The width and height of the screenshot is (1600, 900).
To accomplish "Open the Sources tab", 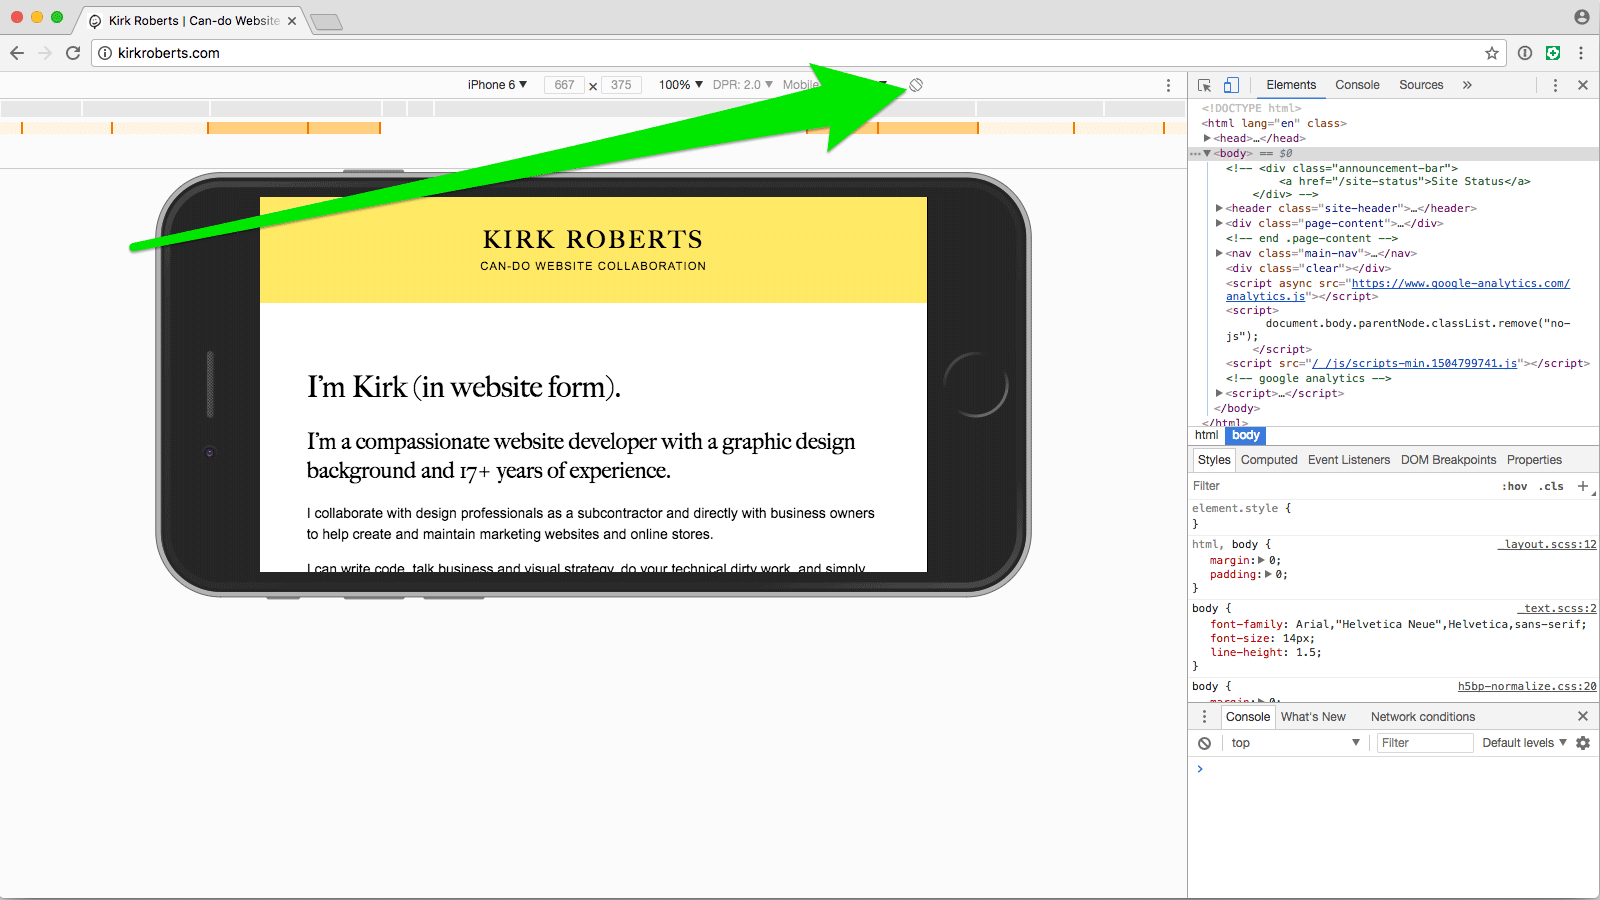I will 1421,85.
